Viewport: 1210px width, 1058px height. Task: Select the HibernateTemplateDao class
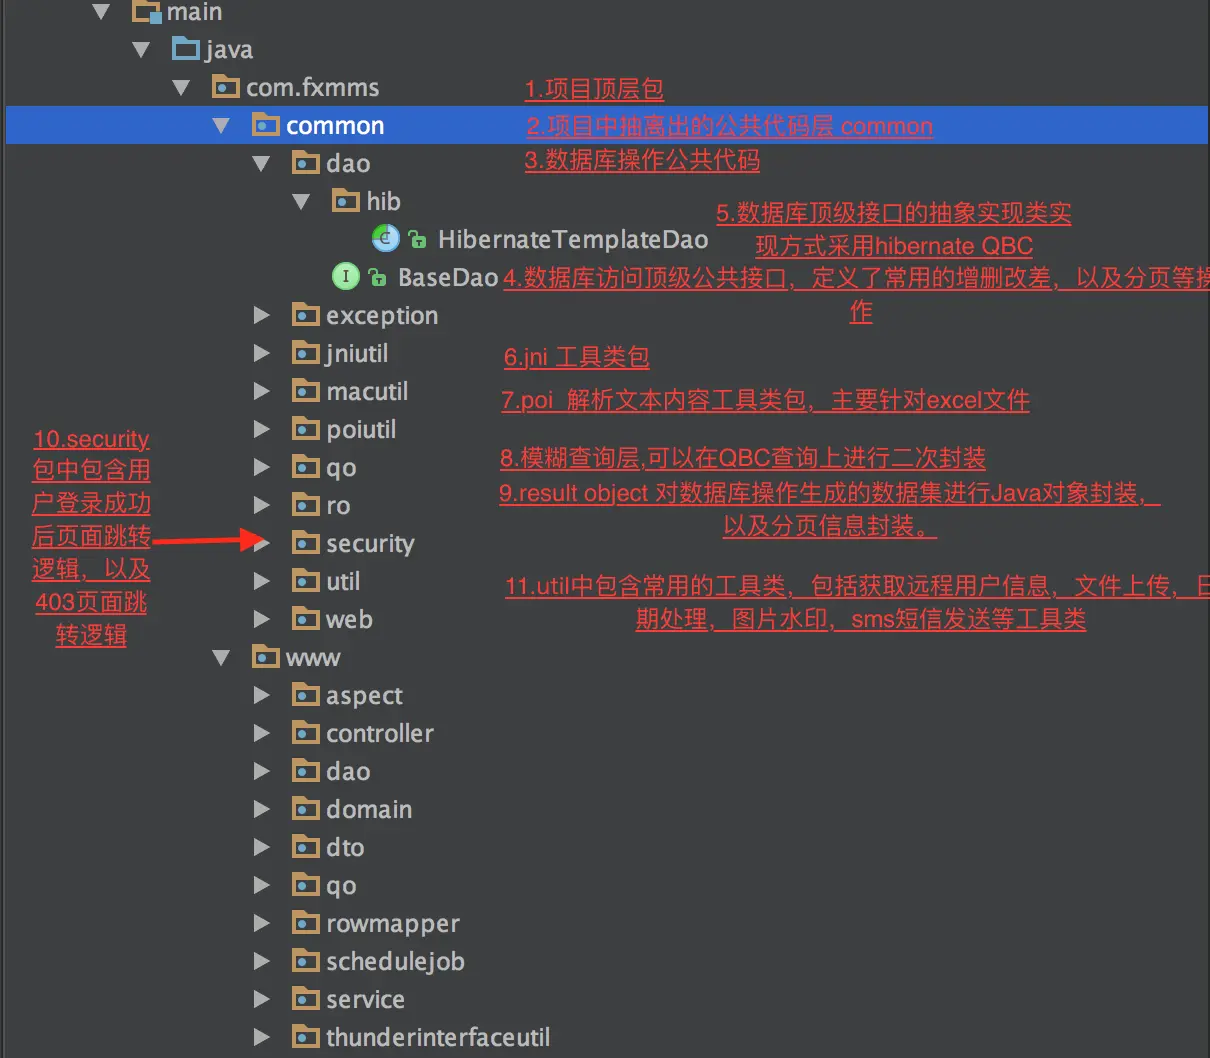[x=573, y=239]
